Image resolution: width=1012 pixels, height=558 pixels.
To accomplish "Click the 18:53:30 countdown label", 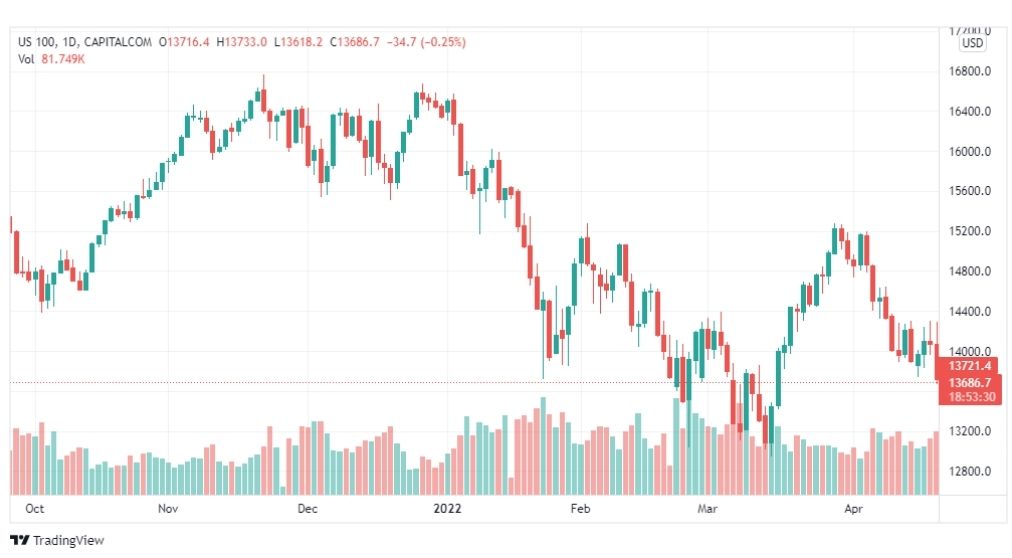I will 971,397.
